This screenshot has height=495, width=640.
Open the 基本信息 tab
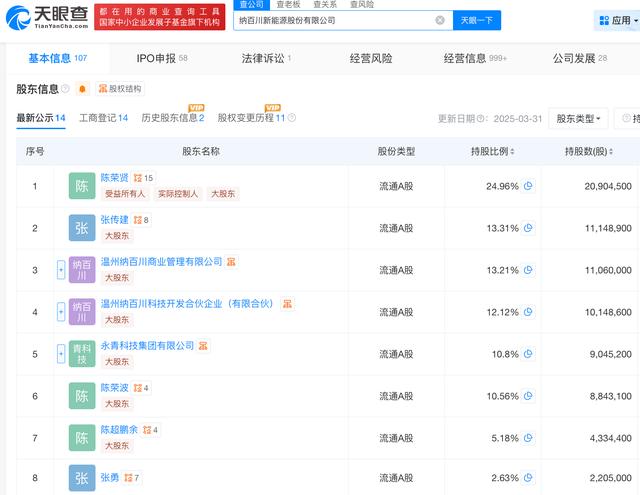coord(58,58)
